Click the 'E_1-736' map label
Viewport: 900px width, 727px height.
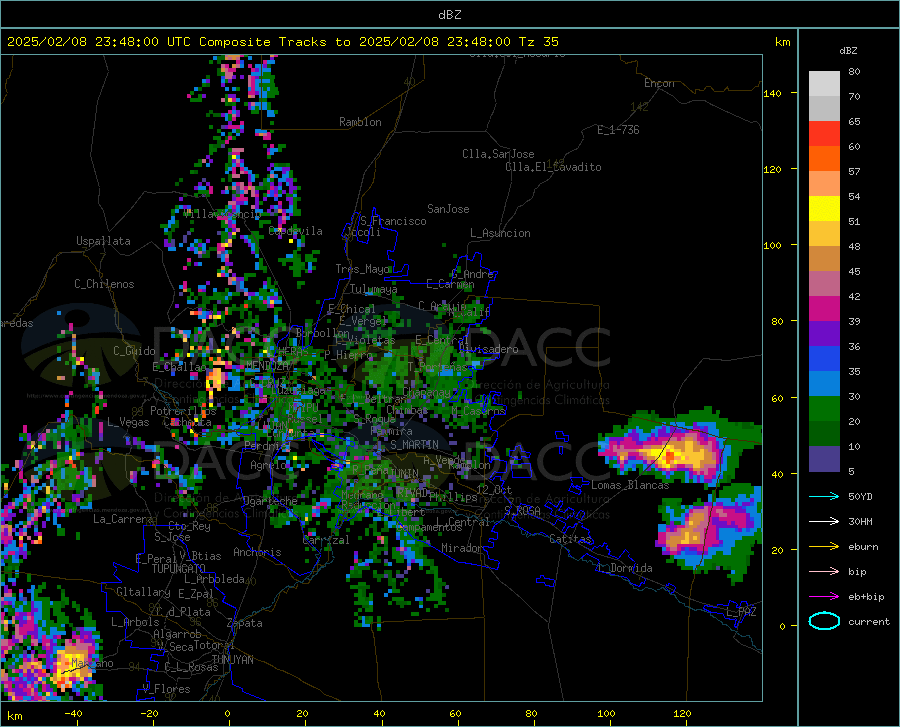[618, 130]
